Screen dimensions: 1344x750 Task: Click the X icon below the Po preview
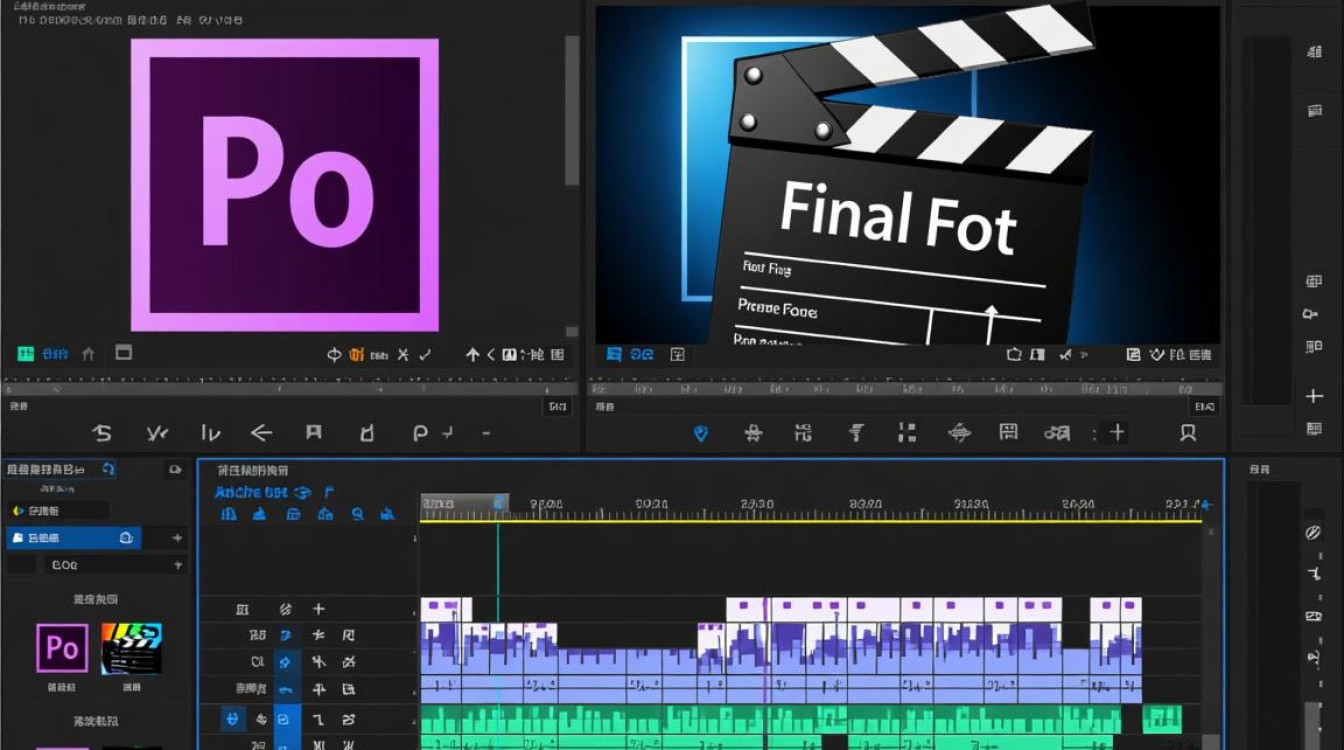pyautogui.click(x=403, y=354)
